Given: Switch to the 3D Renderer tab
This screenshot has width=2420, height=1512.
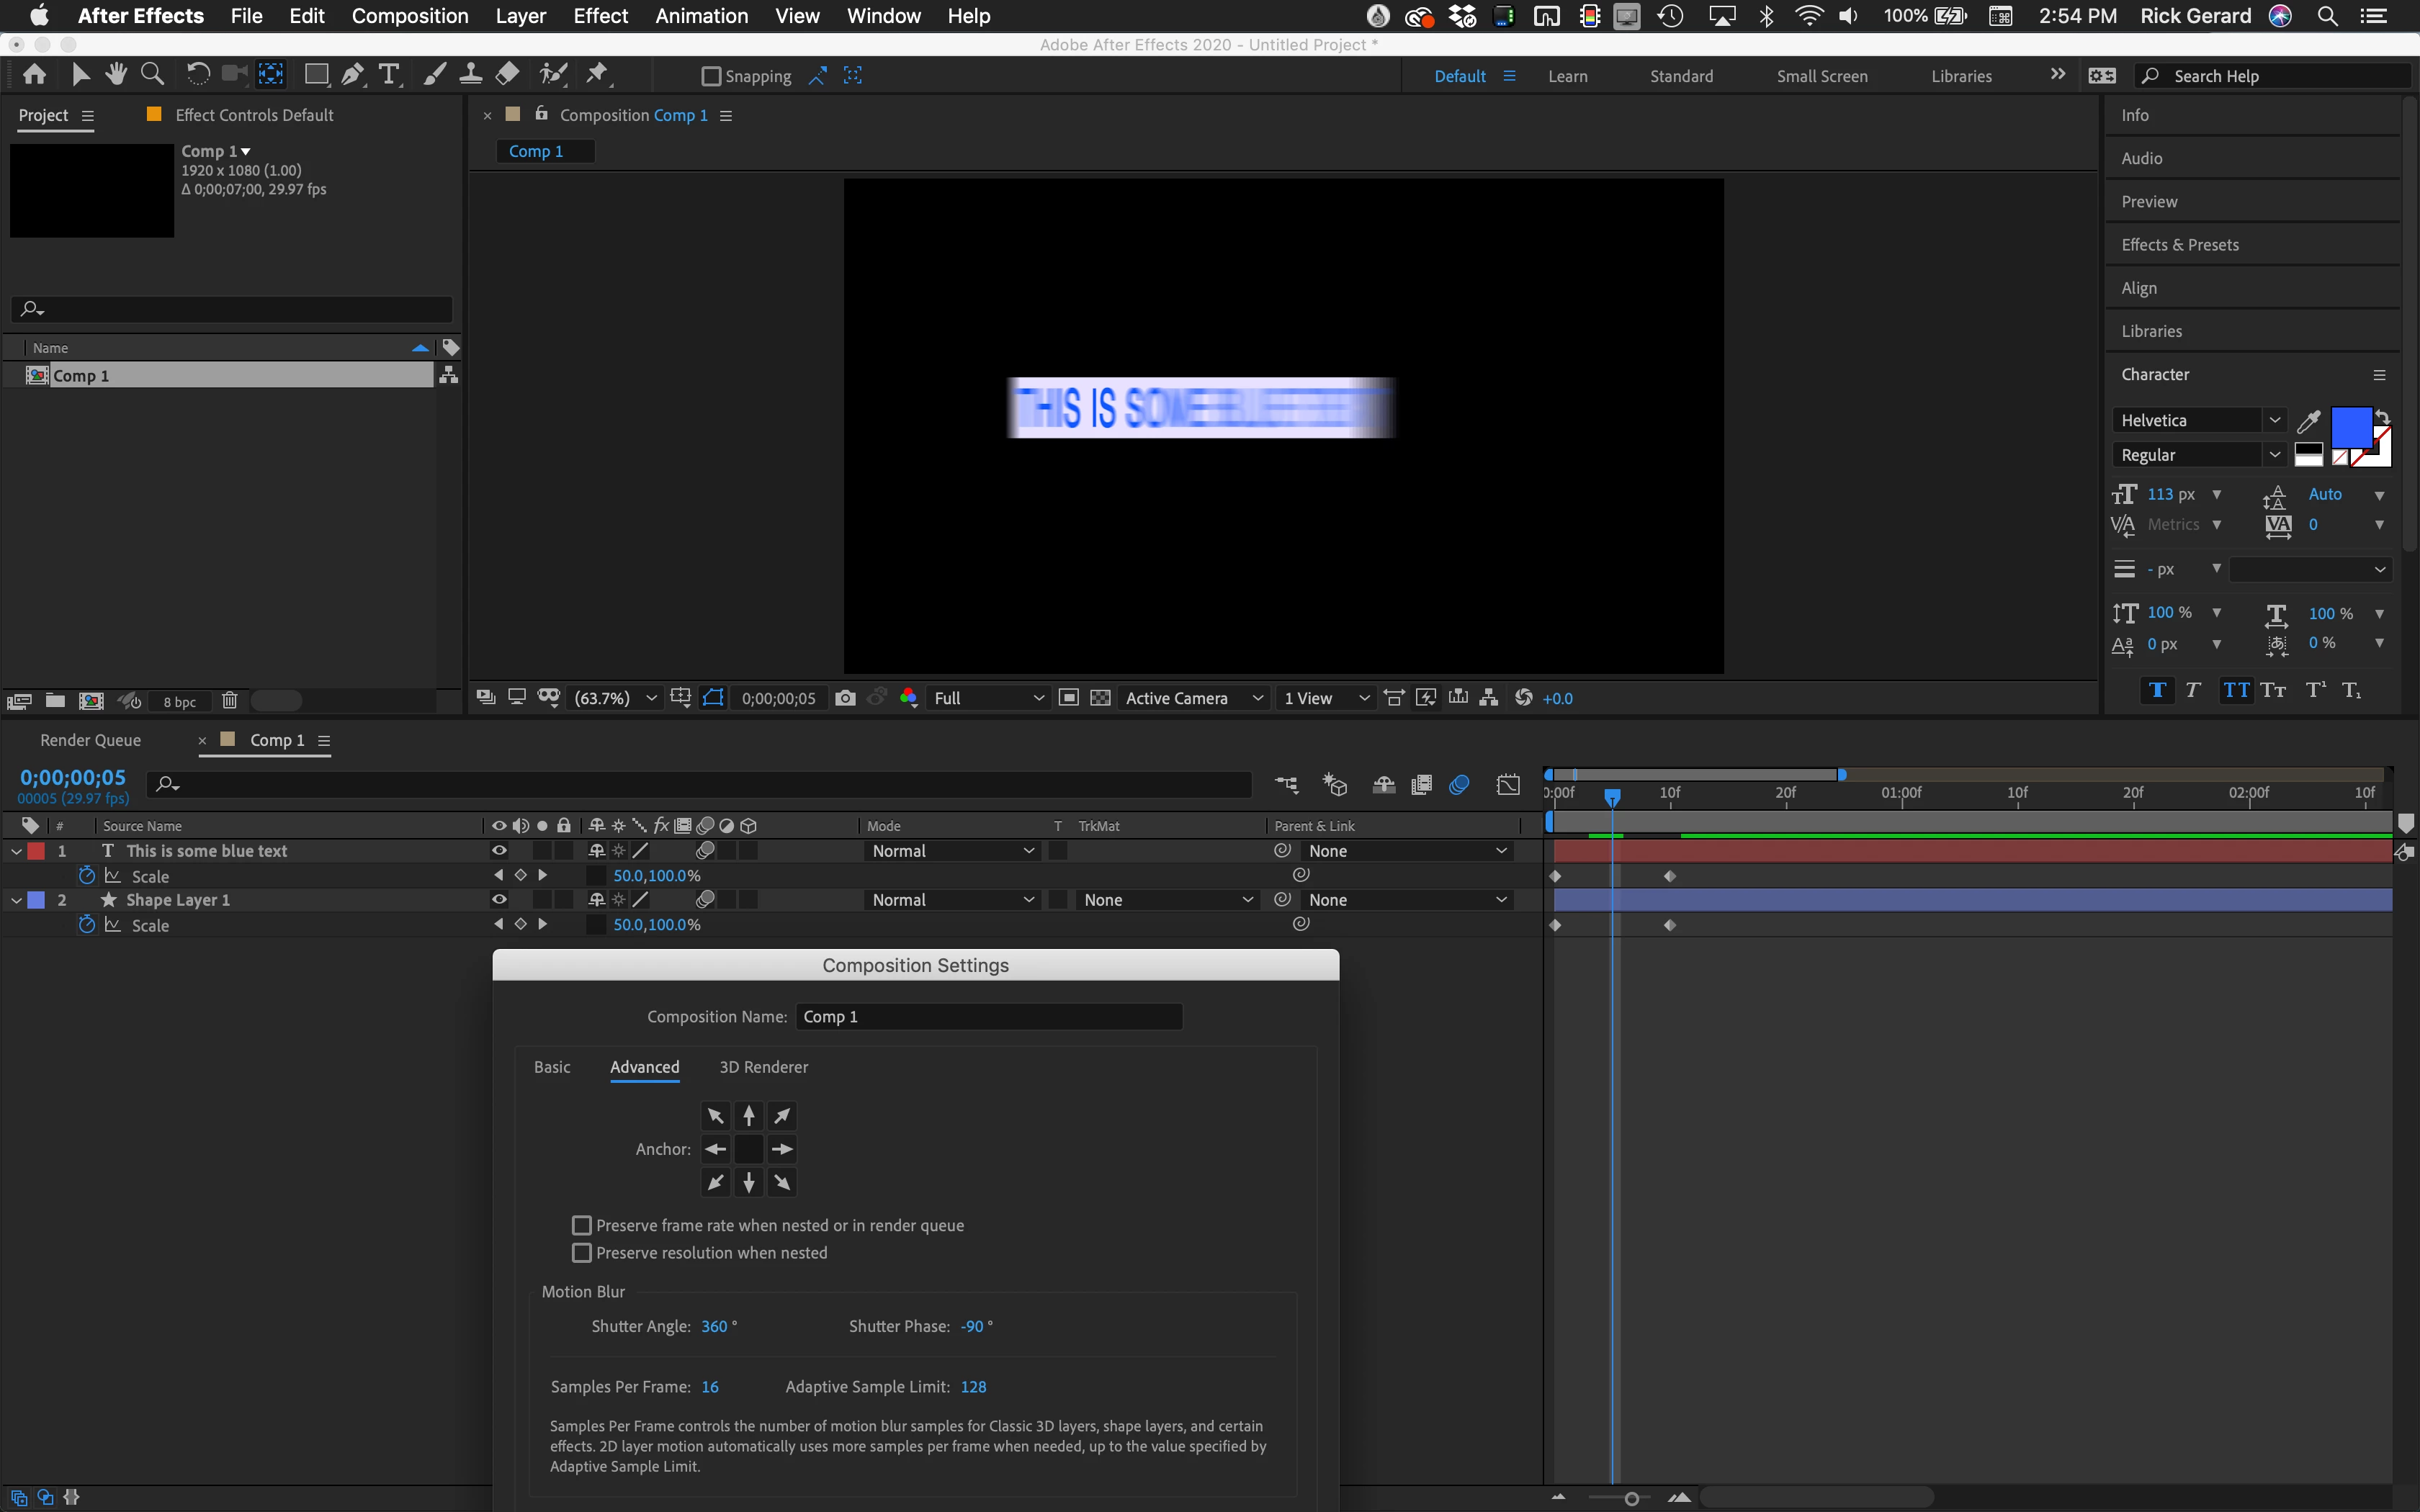Looking at the screenshot, I should click(x=763, y=1067).
